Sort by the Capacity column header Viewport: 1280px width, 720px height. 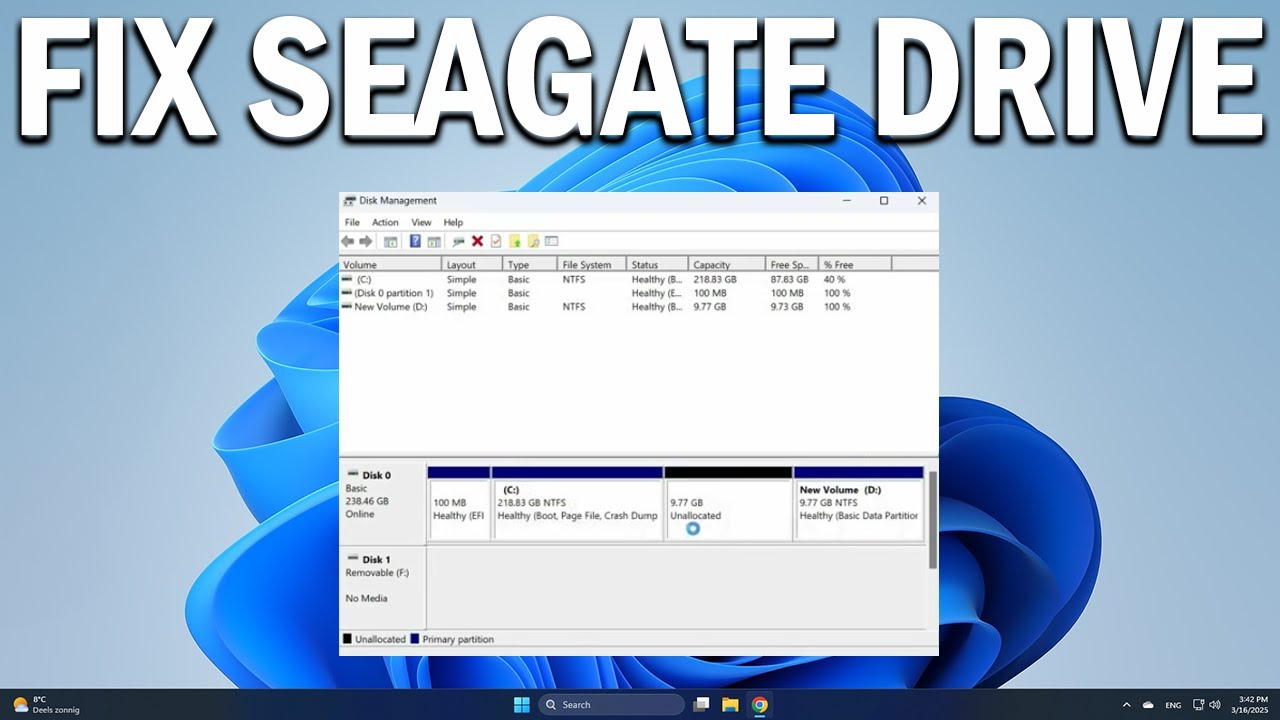point(726,264)
